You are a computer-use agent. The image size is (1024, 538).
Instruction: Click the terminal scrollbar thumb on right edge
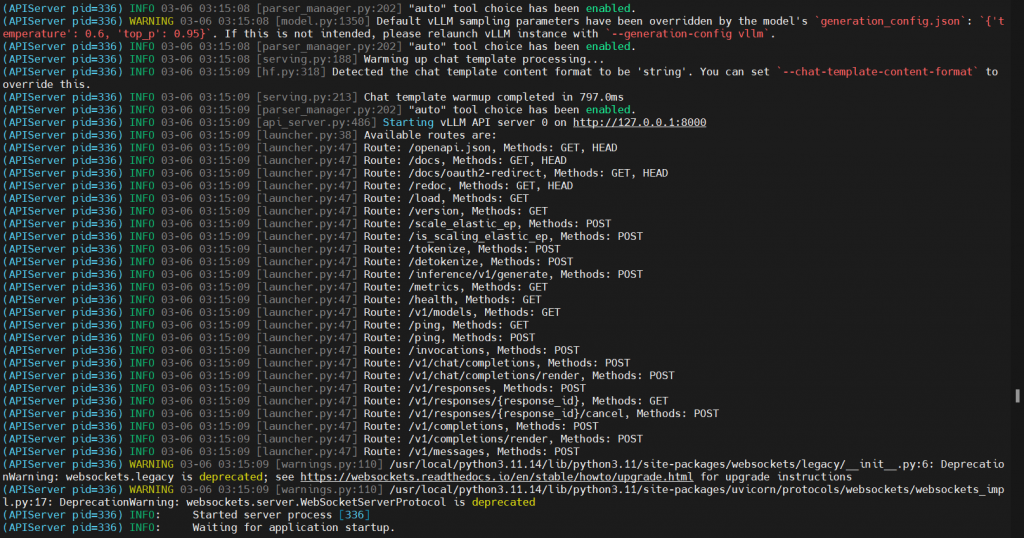[x=1018, y=396]
